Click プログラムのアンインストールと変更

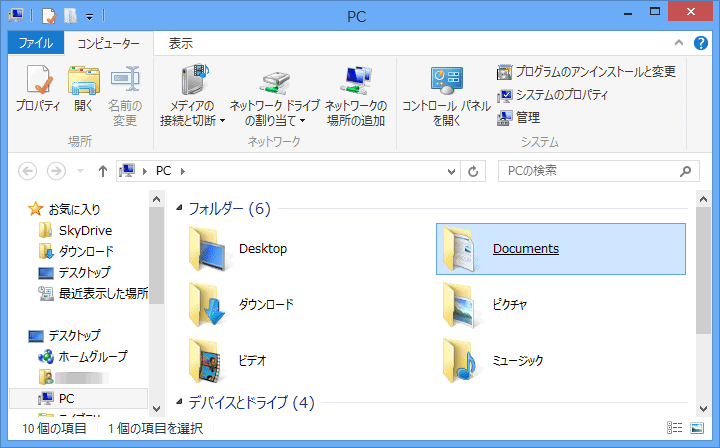point(586,72)
